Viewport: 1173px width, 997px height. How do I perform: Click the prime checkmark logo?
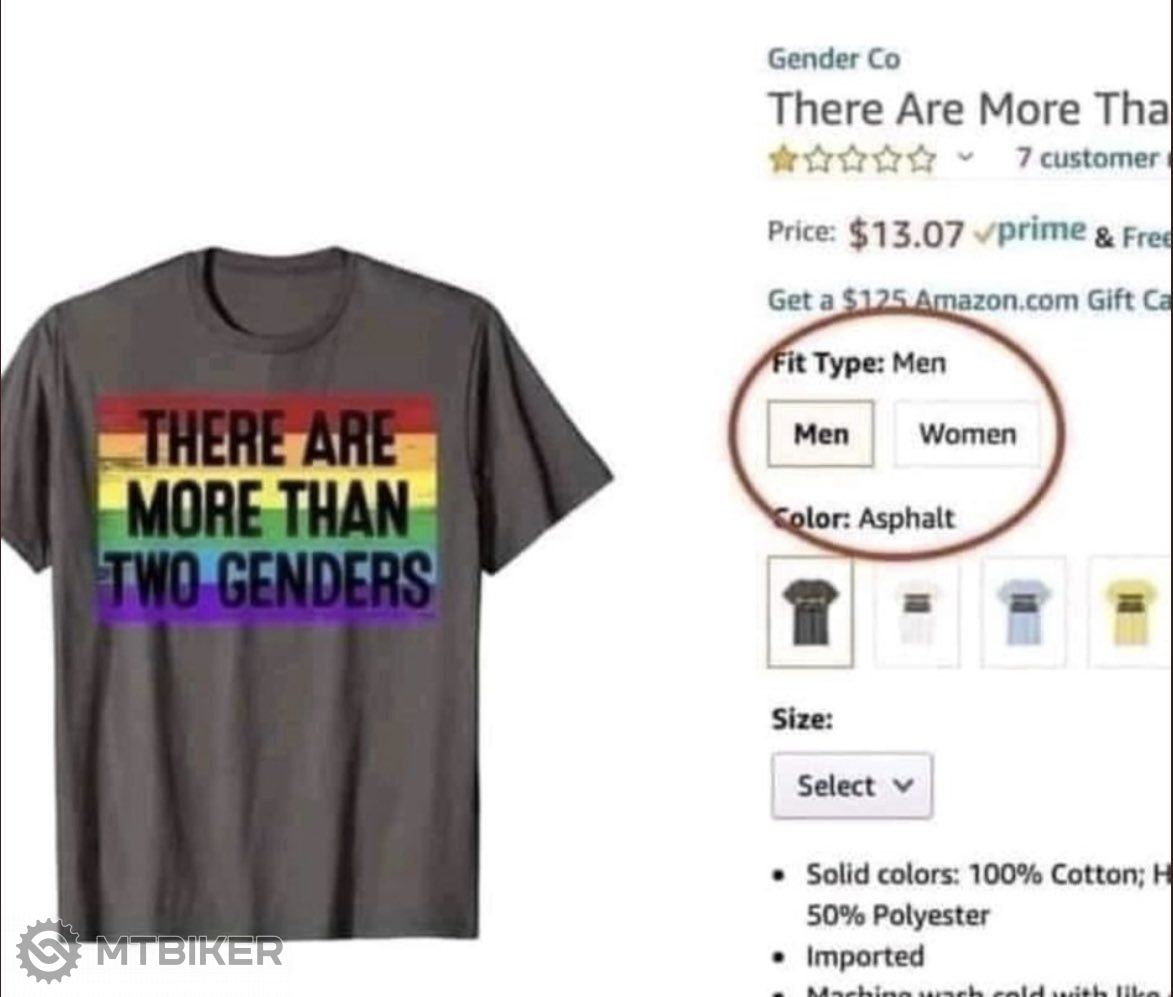1030,232
